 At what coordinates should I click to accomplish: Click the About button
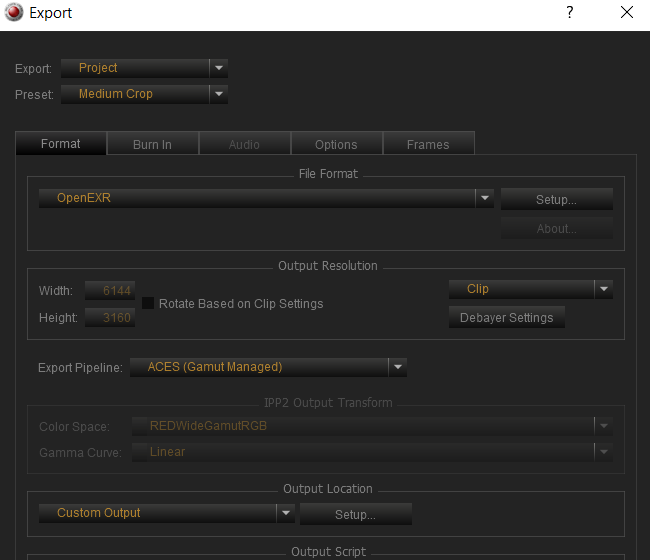(556, 228)
